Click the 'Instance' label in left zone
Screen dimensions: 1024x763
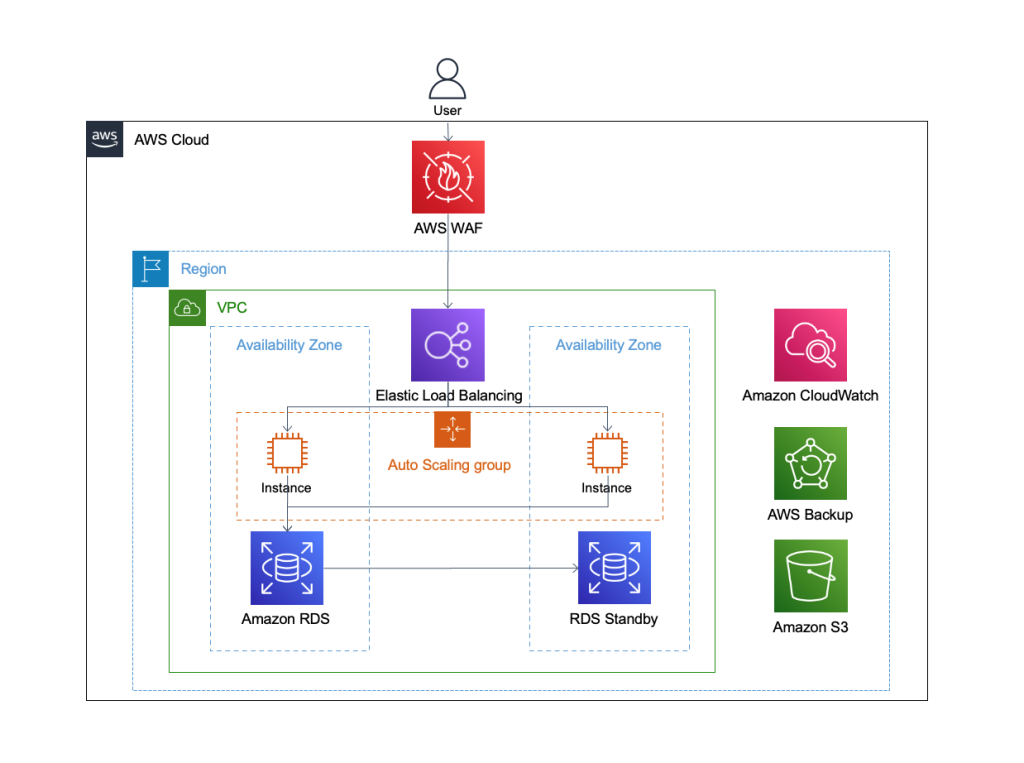(286, 488)
